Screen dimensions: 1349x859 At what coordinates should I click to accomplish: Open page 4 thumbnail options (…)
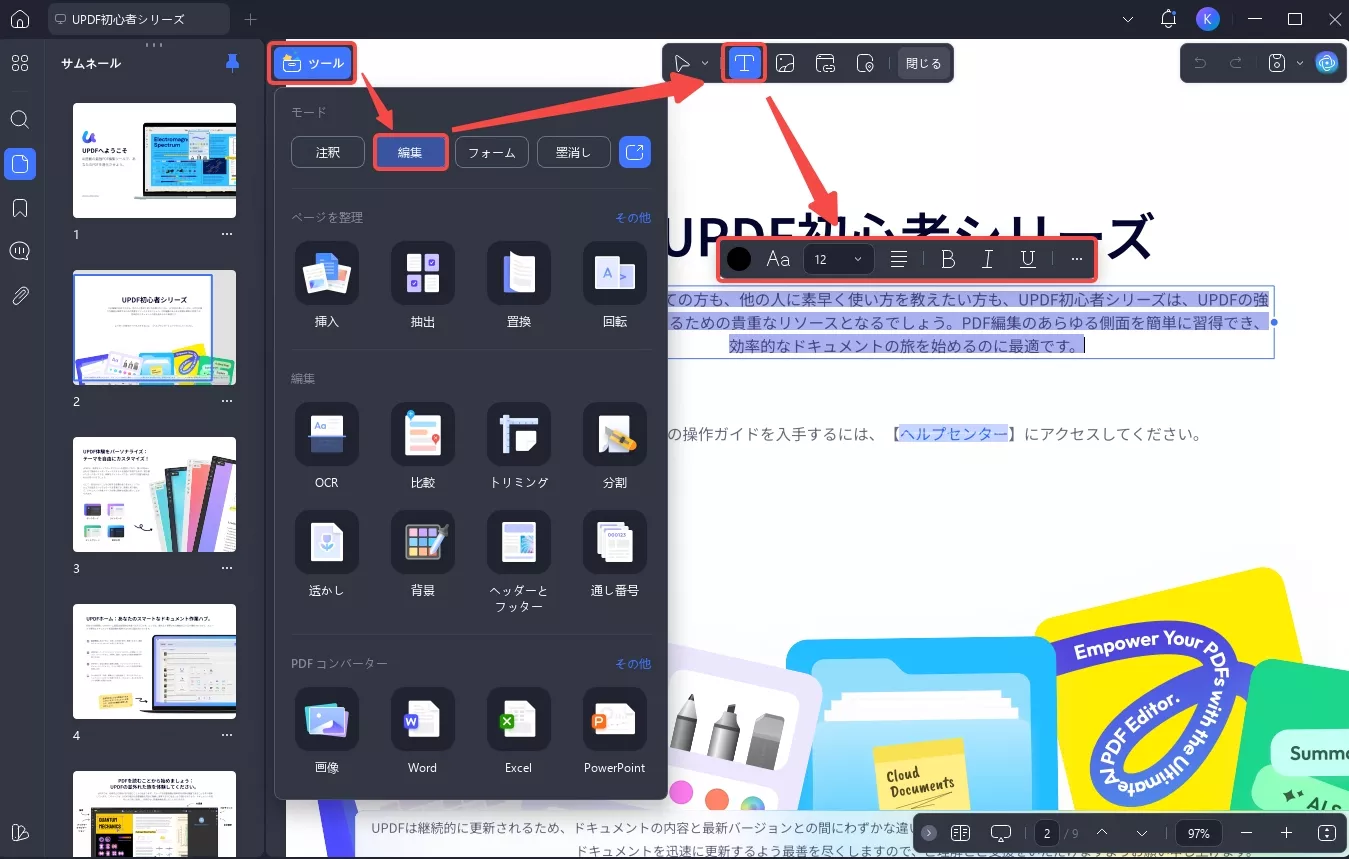227,735
